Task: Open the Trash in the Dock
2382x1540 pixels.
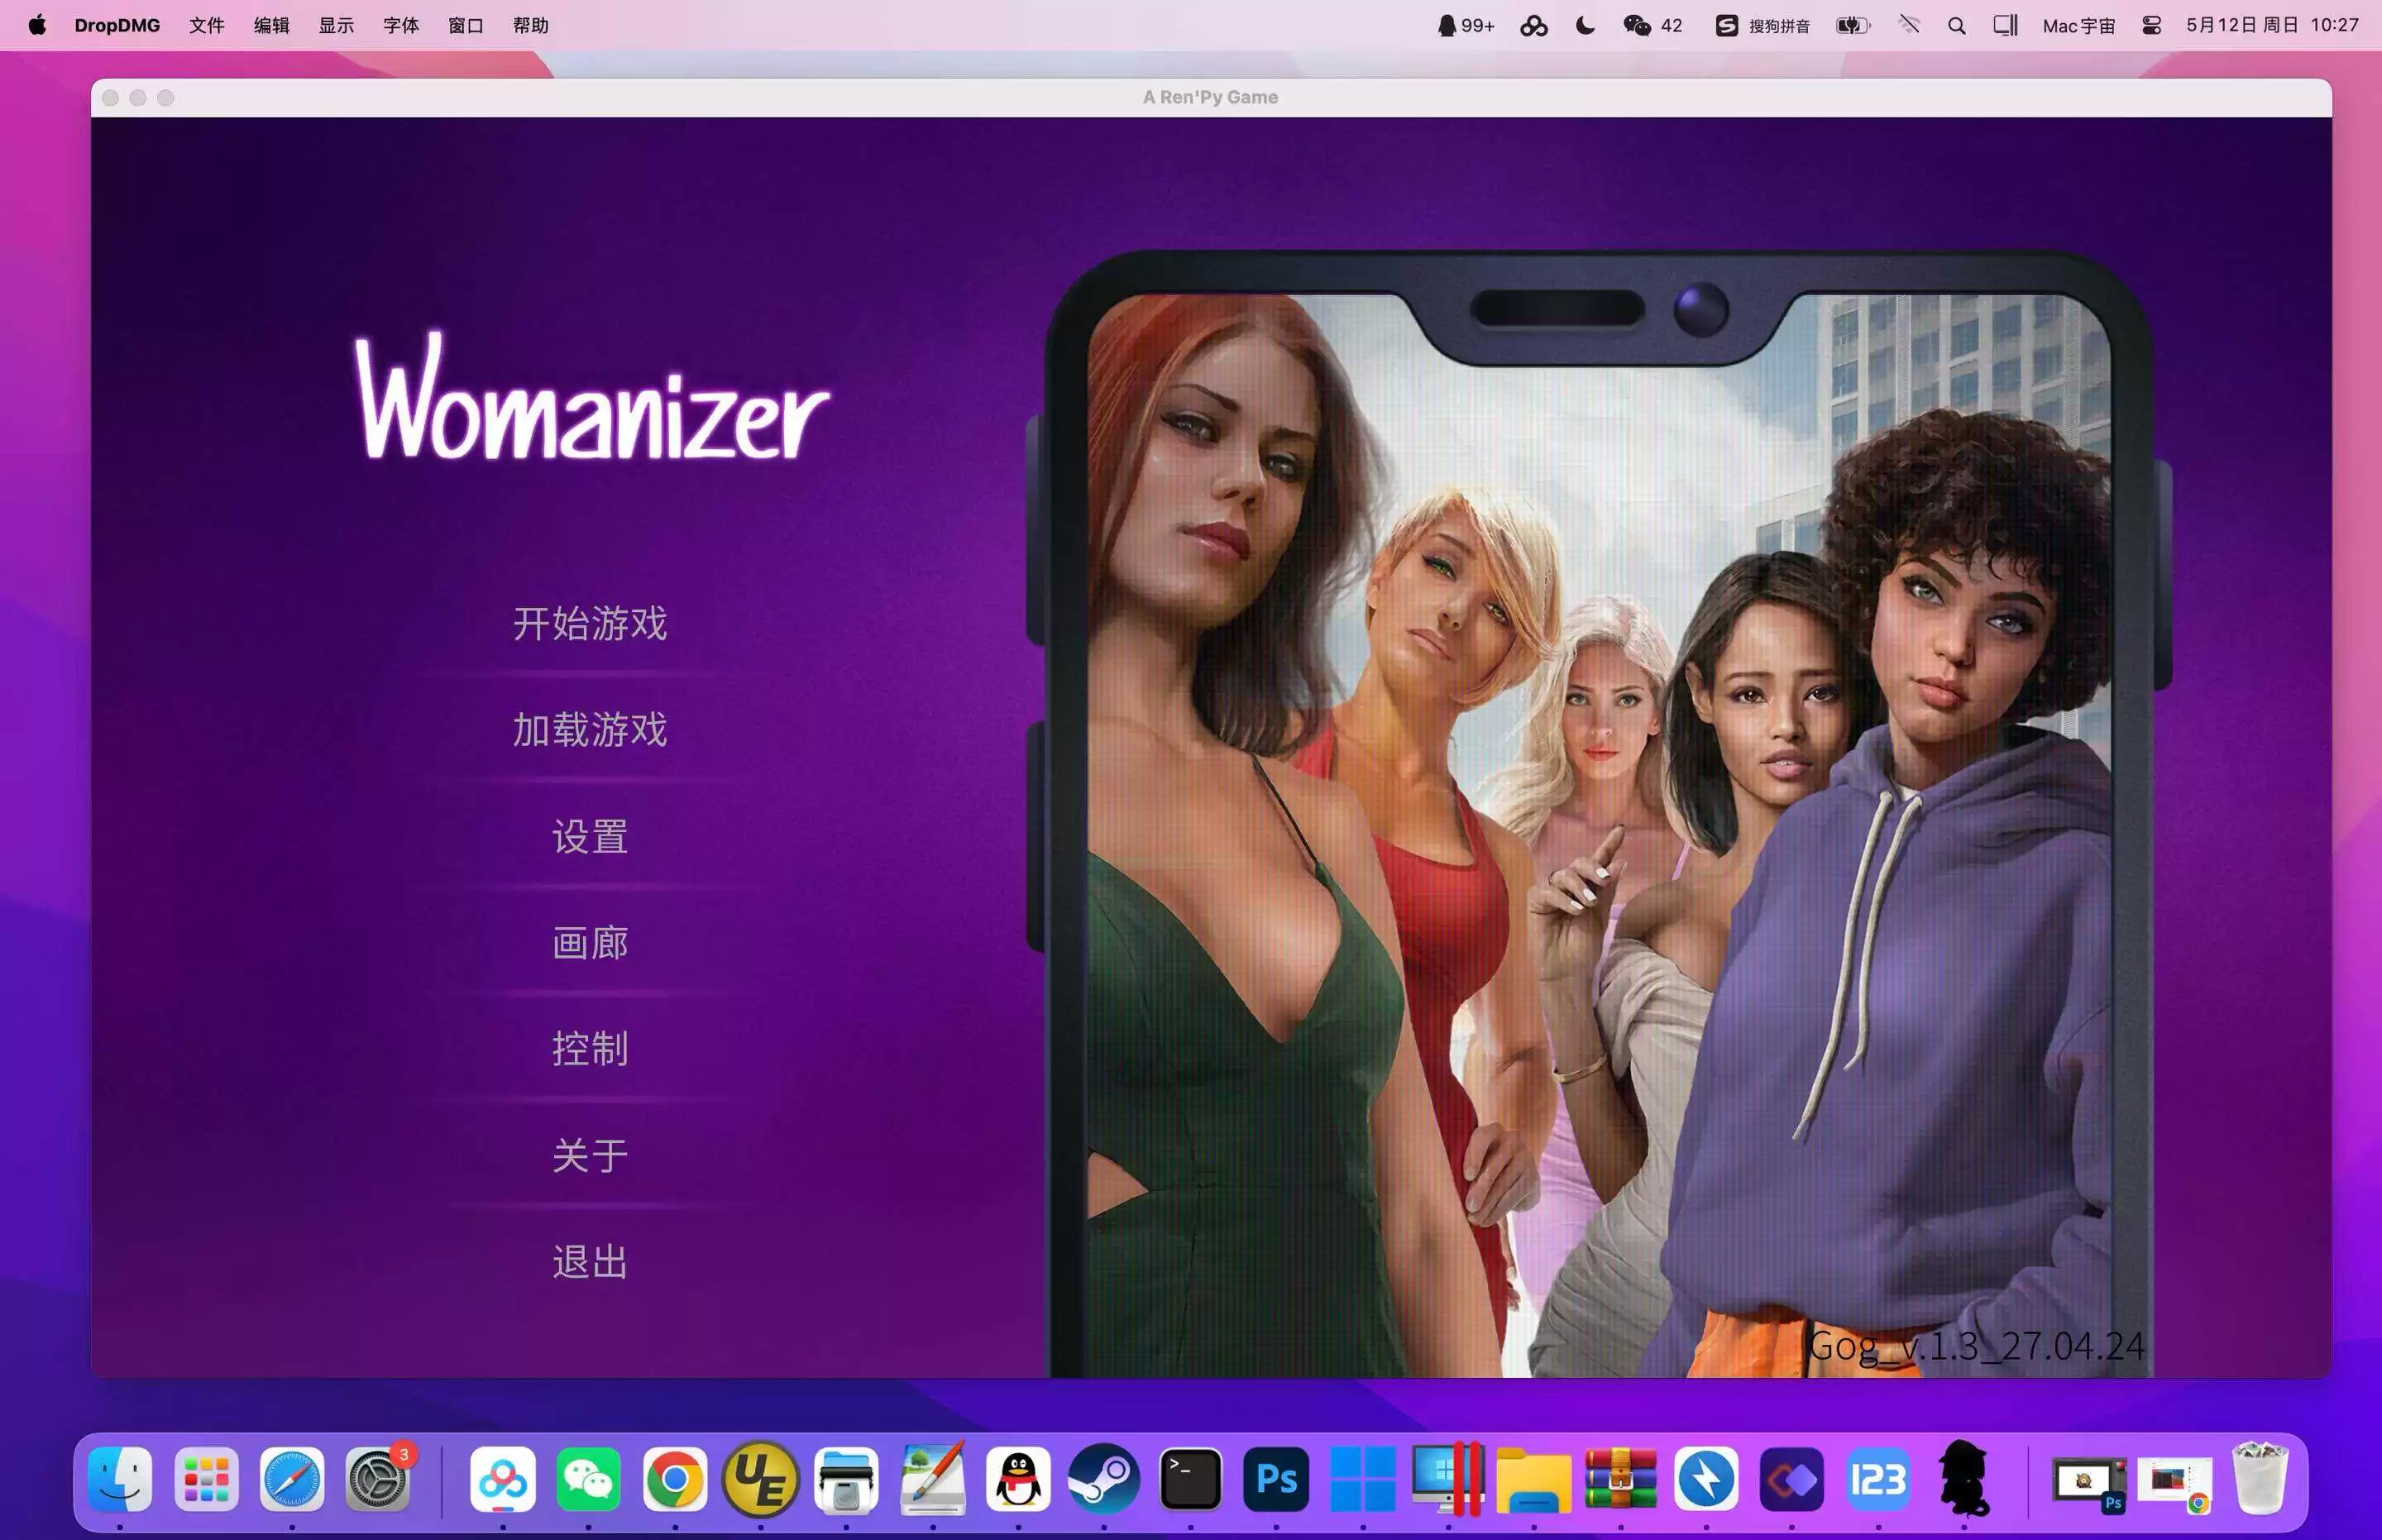Action: 2259,1479
